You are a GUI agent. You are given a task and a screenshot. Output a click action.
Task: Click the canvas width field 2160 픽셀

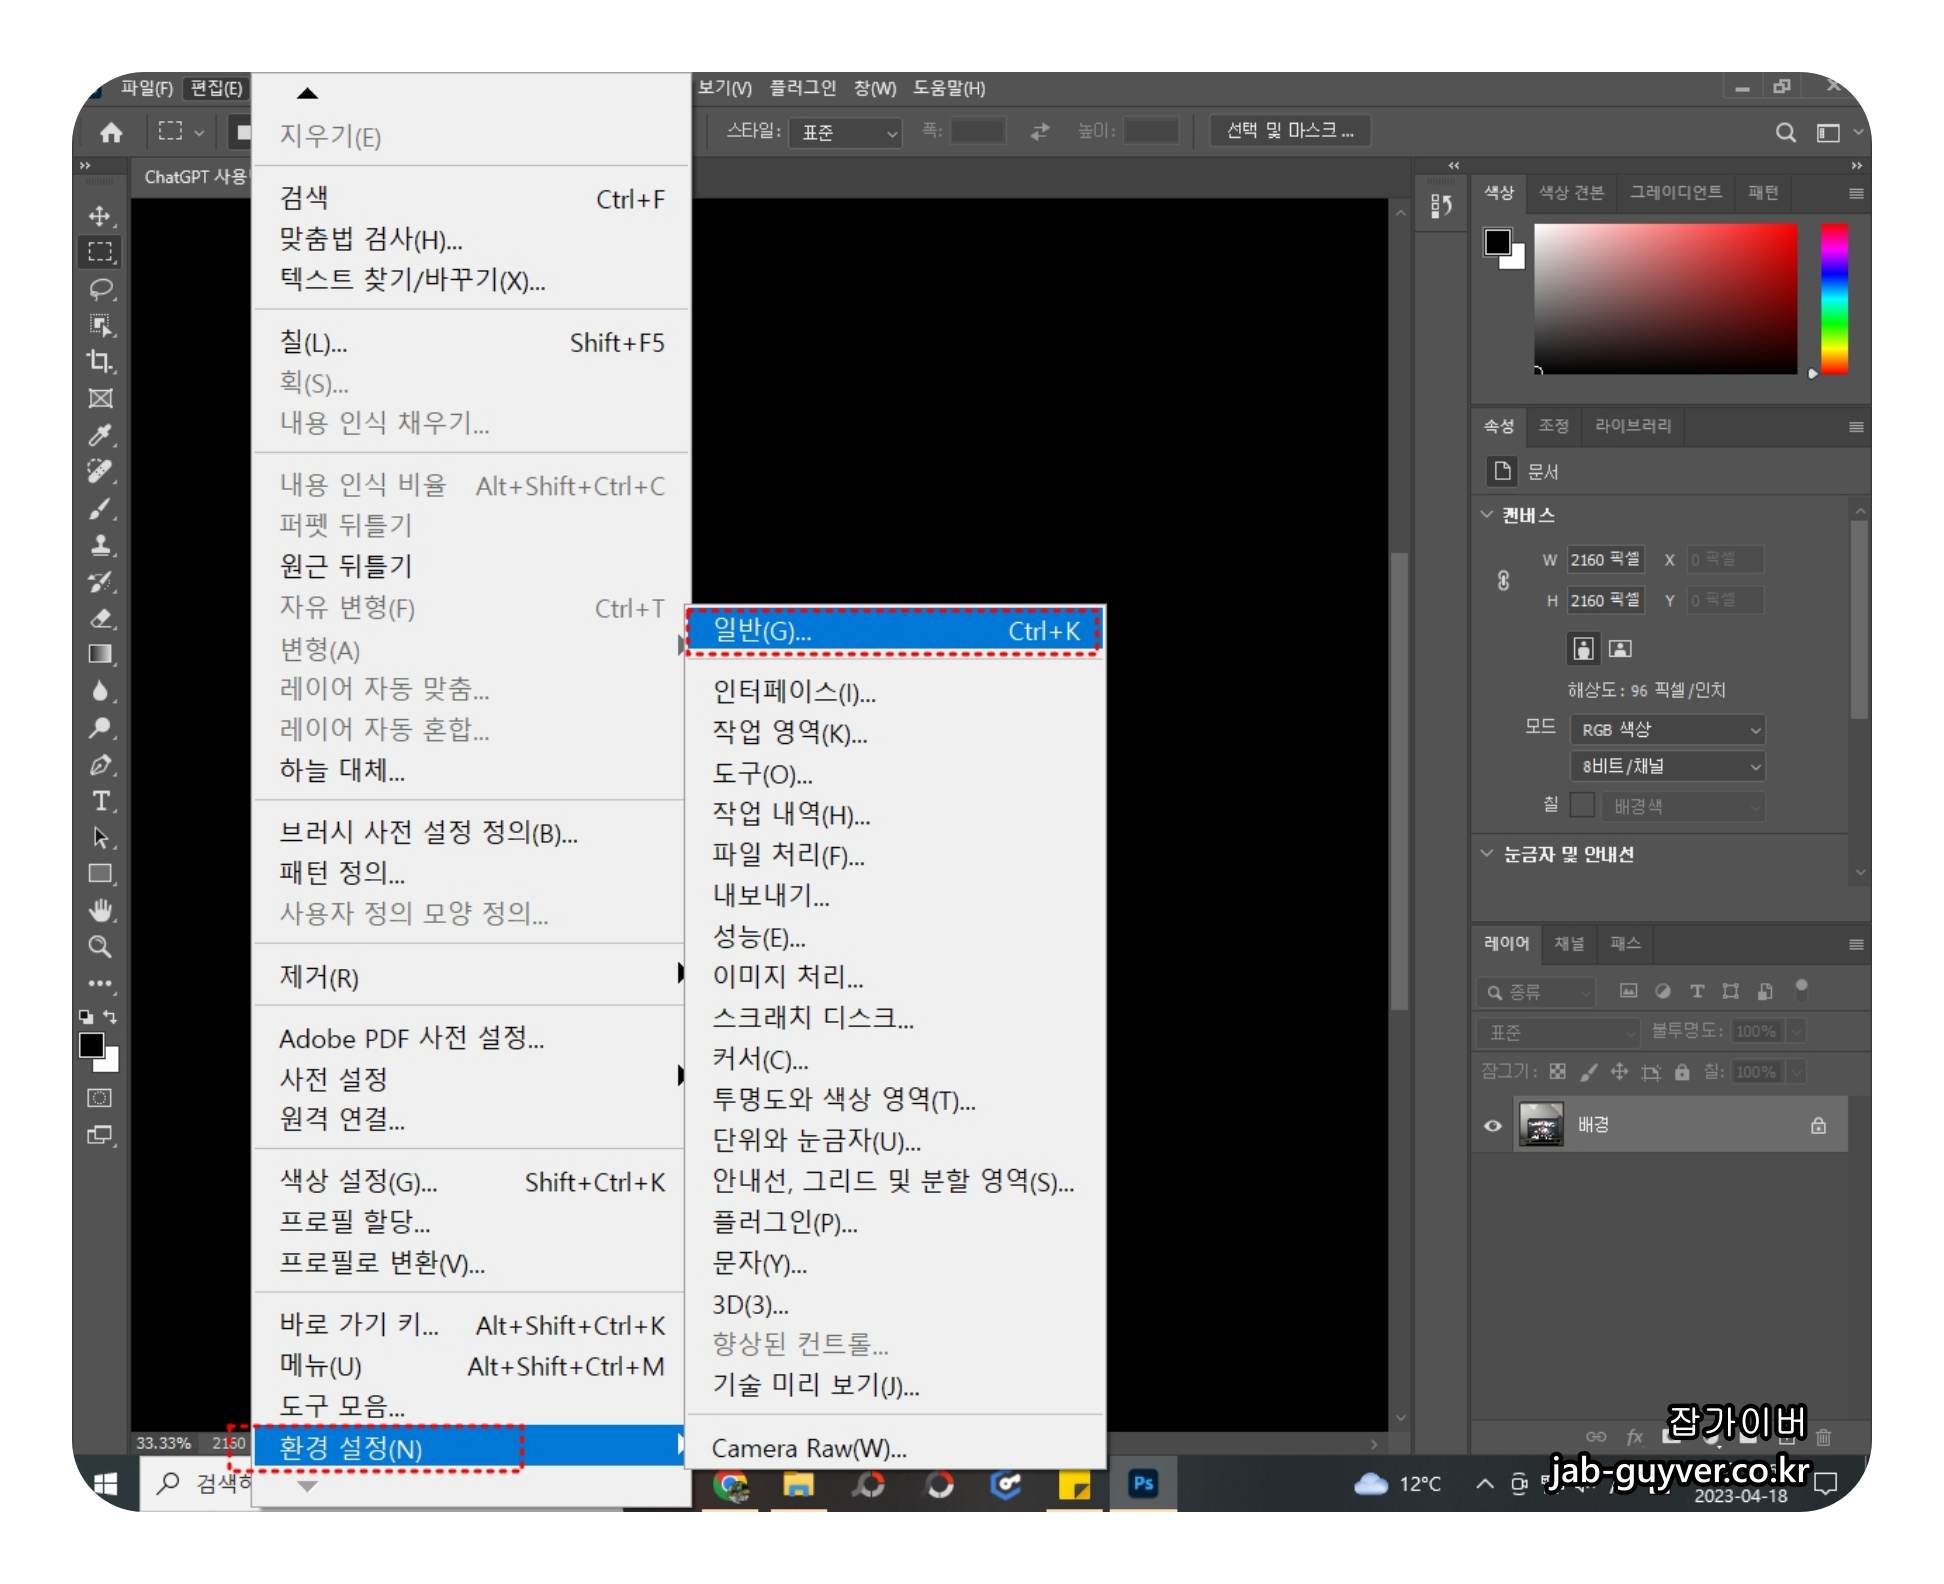1604,559
